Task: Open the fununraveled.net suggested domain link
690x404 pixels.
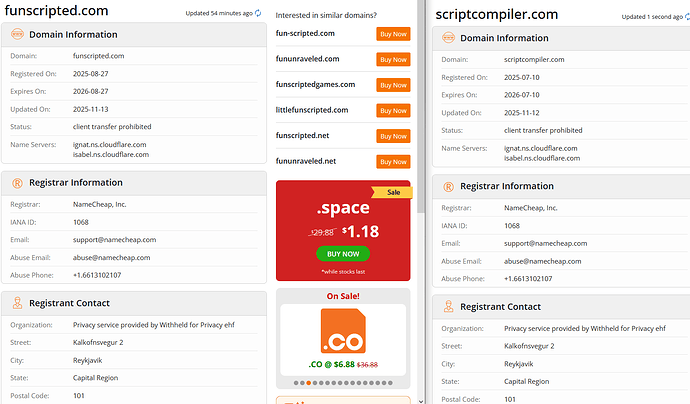Action: coord(306,161)
